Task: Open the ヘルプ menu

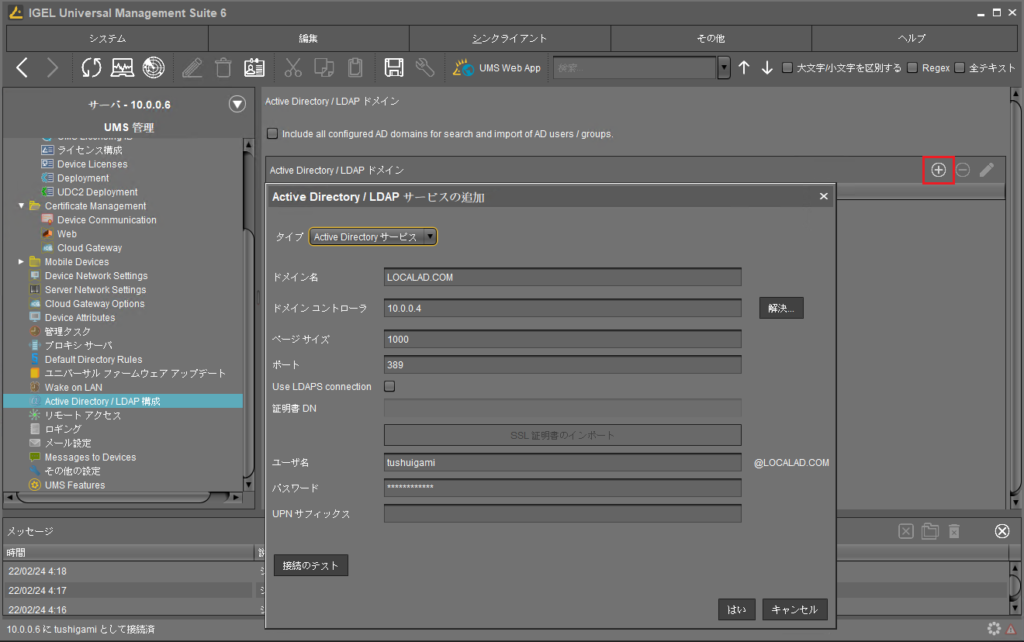Action: tap(912, 39)
